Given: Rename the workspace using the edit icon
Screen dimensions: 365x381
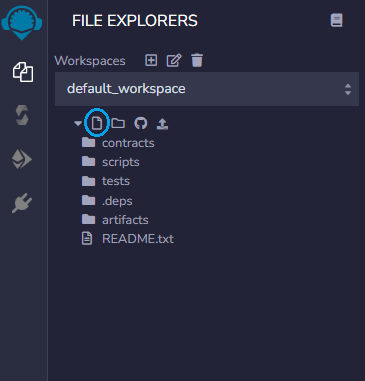Looking at the screenshot, I should [x=174, y=61].
